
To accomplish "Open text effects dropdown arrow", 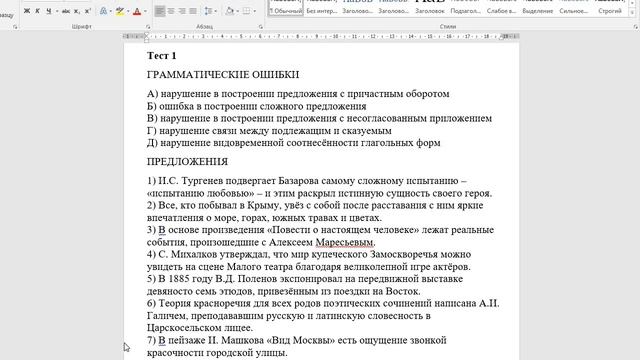I will (x=111, y=11).
